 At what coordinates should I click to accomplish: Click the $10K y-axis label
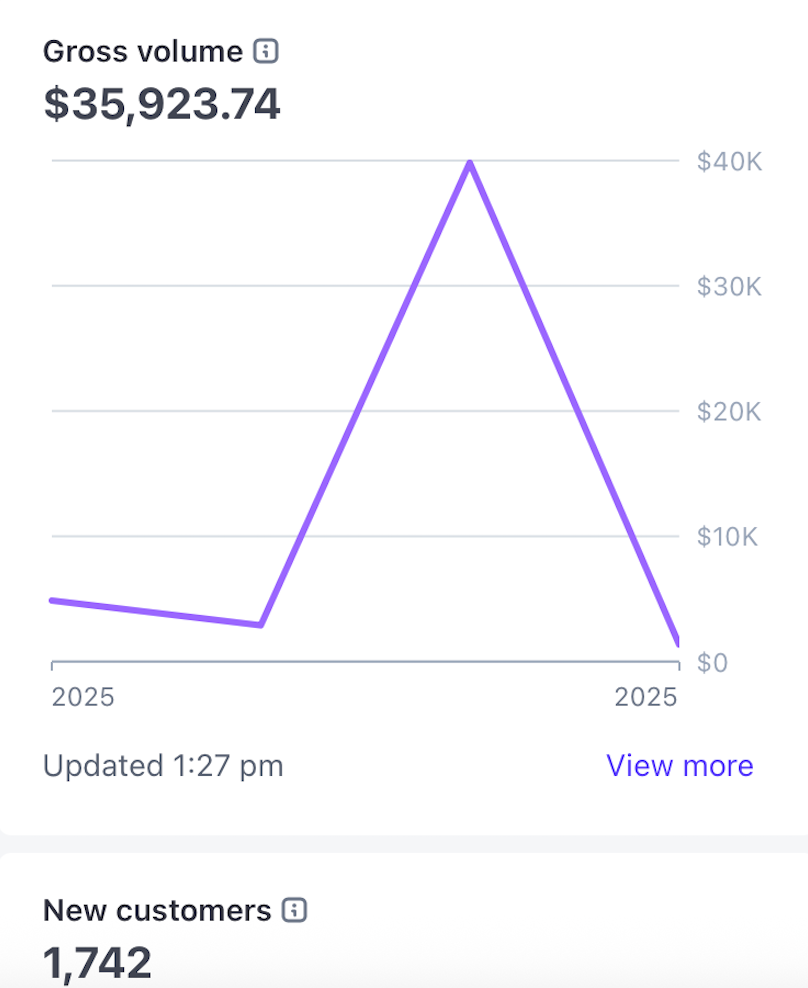coord(729,537)
